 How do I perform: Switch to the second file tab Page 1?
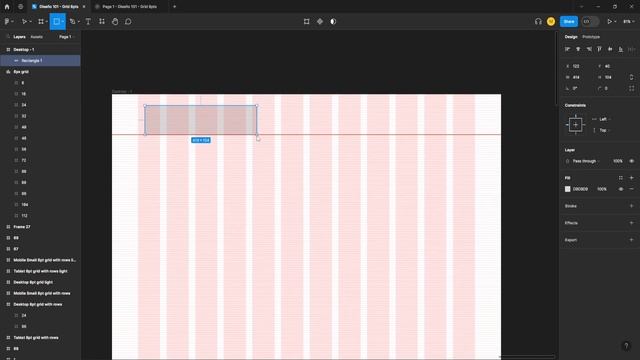click(129, 7)
